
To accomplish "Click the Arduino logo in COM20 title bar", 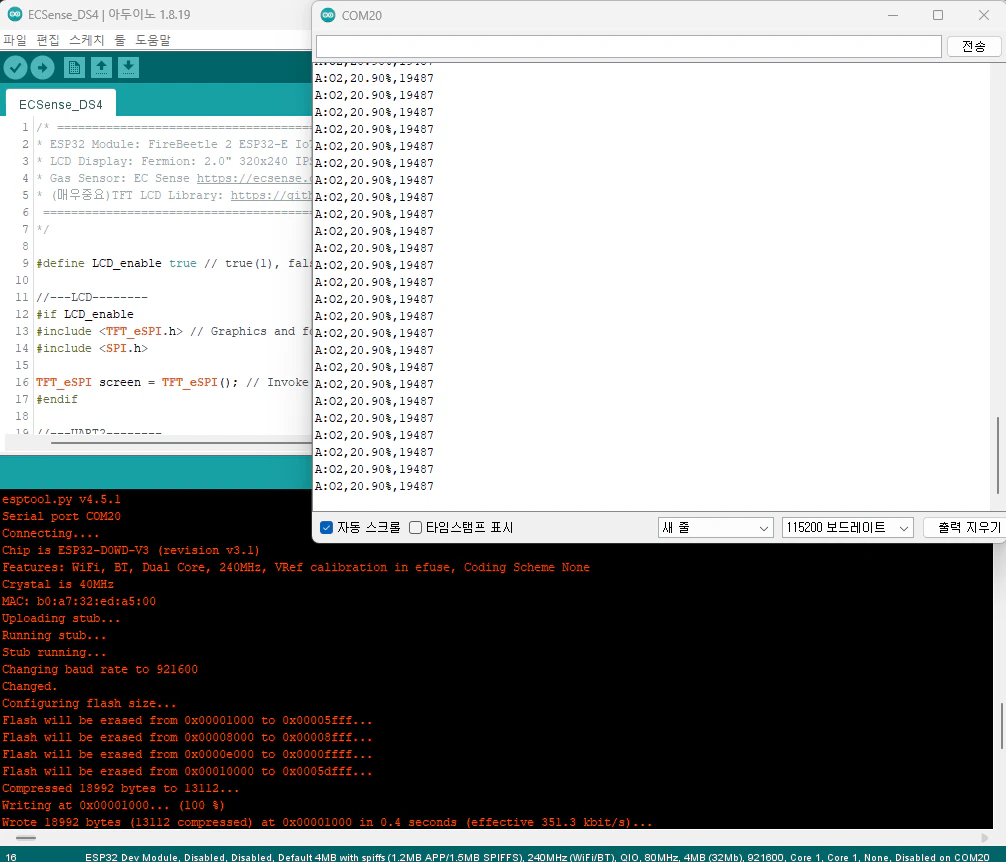I will pyautogui.click(x=328, y=15).
